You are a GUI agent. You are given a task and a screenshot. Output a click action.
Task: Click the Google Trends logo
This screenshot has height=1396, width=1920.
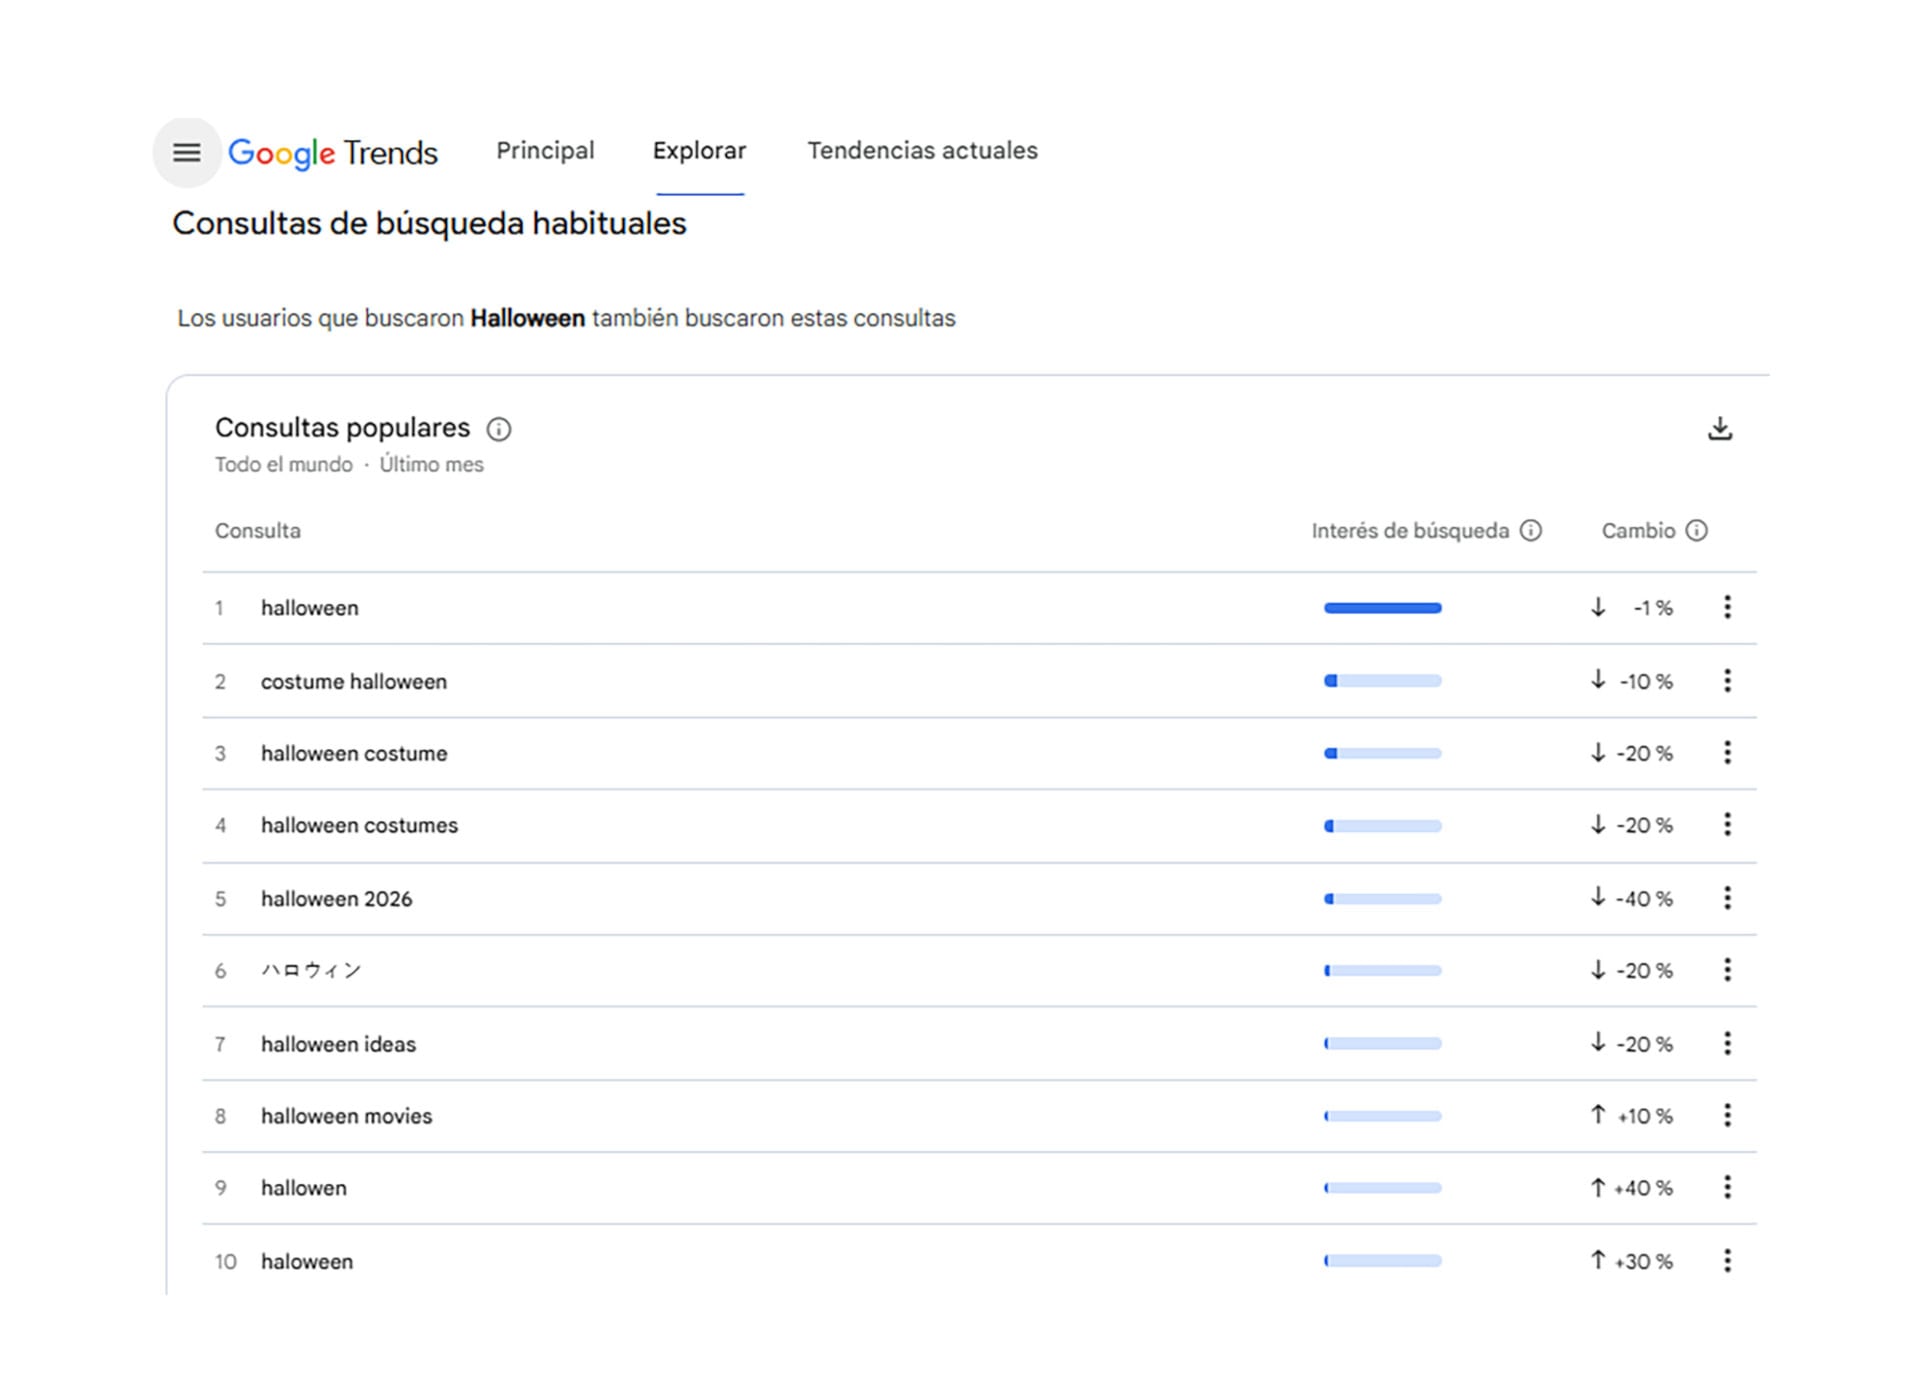333,153
